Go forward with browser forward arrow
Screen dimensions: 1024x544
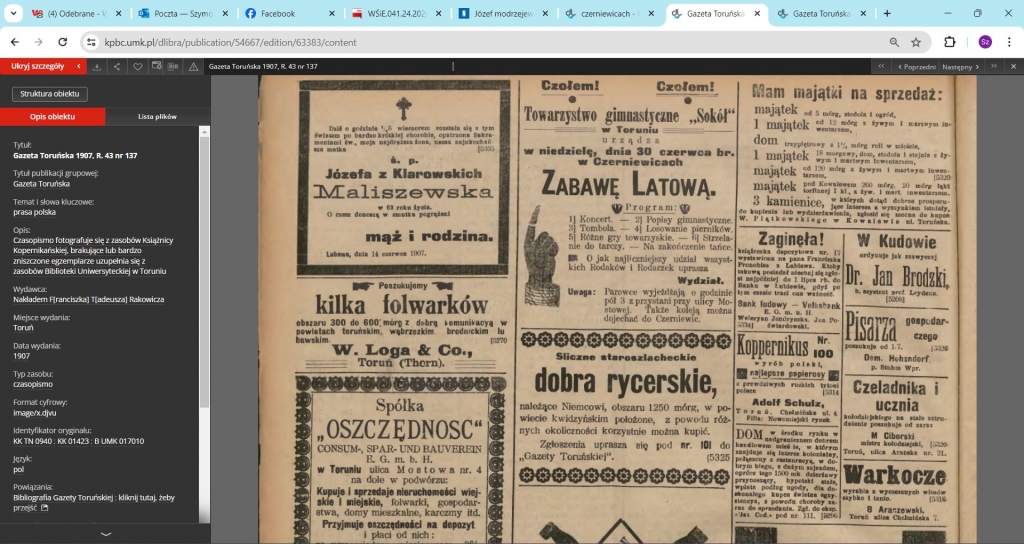pyautogui.click(x=39, y=42)
